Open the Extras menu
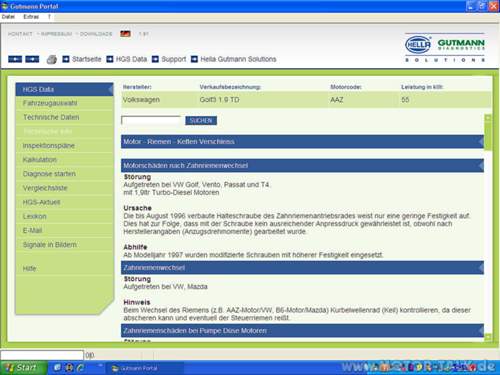Viewport: 500px width, 375px height. pos(31,17)
